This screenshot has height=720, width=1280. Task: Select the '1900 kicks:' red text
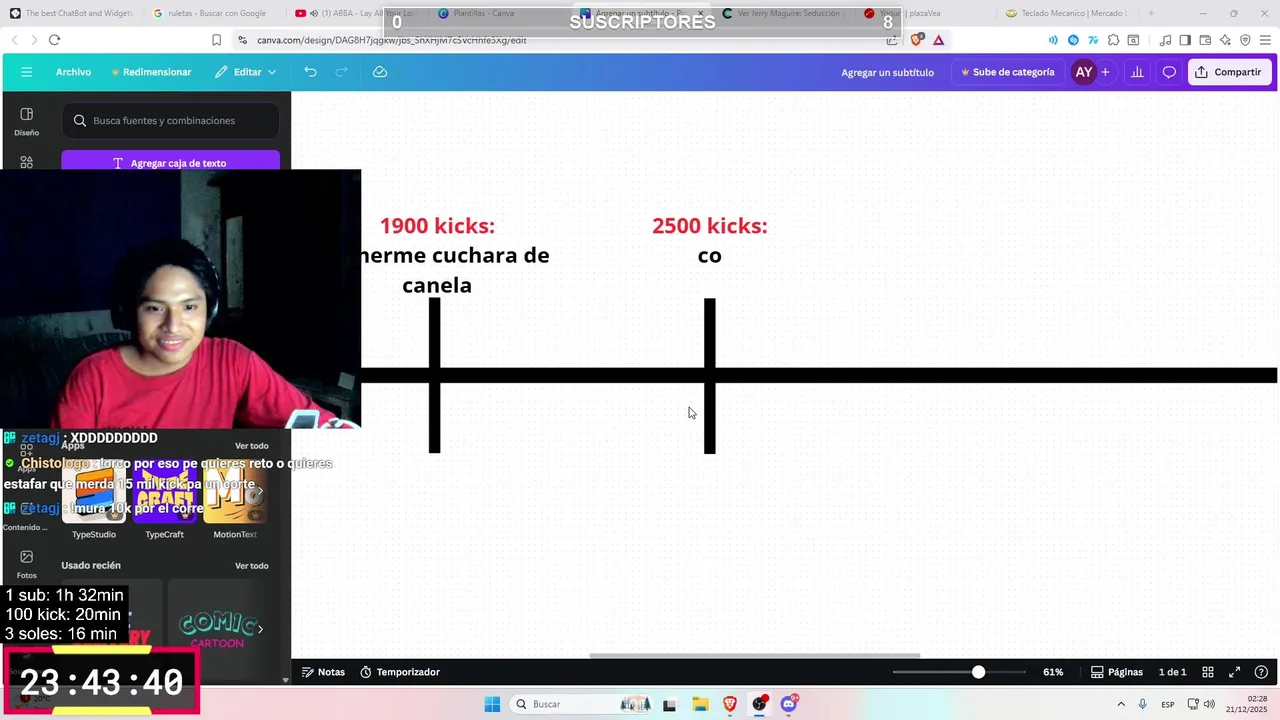pos(437,226)
